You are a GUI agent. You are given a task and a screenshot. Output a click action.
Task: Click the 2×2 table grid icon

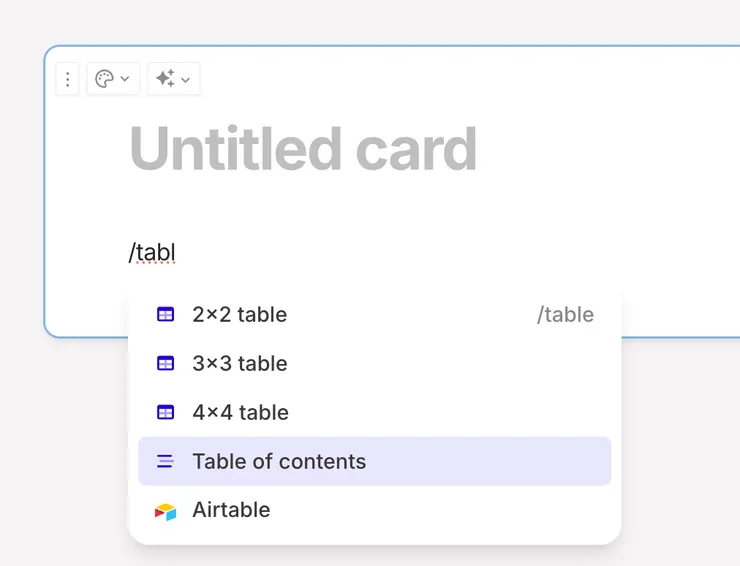tap(166, 315)
